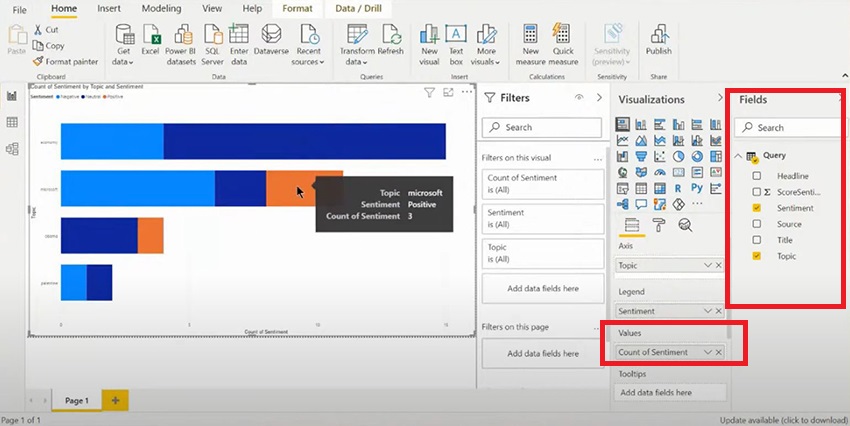This screenshot has height=426, width=850.
Task: Select the Map (globe) visual
Action: coord(622,172)
